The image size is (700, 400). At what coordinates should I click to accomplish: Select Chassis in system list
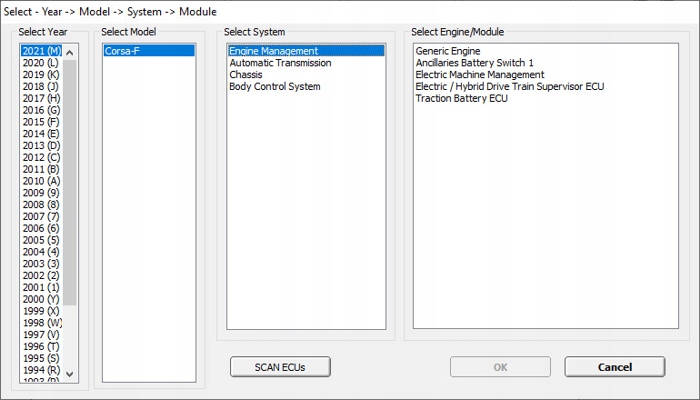click(x=246, y=75)
